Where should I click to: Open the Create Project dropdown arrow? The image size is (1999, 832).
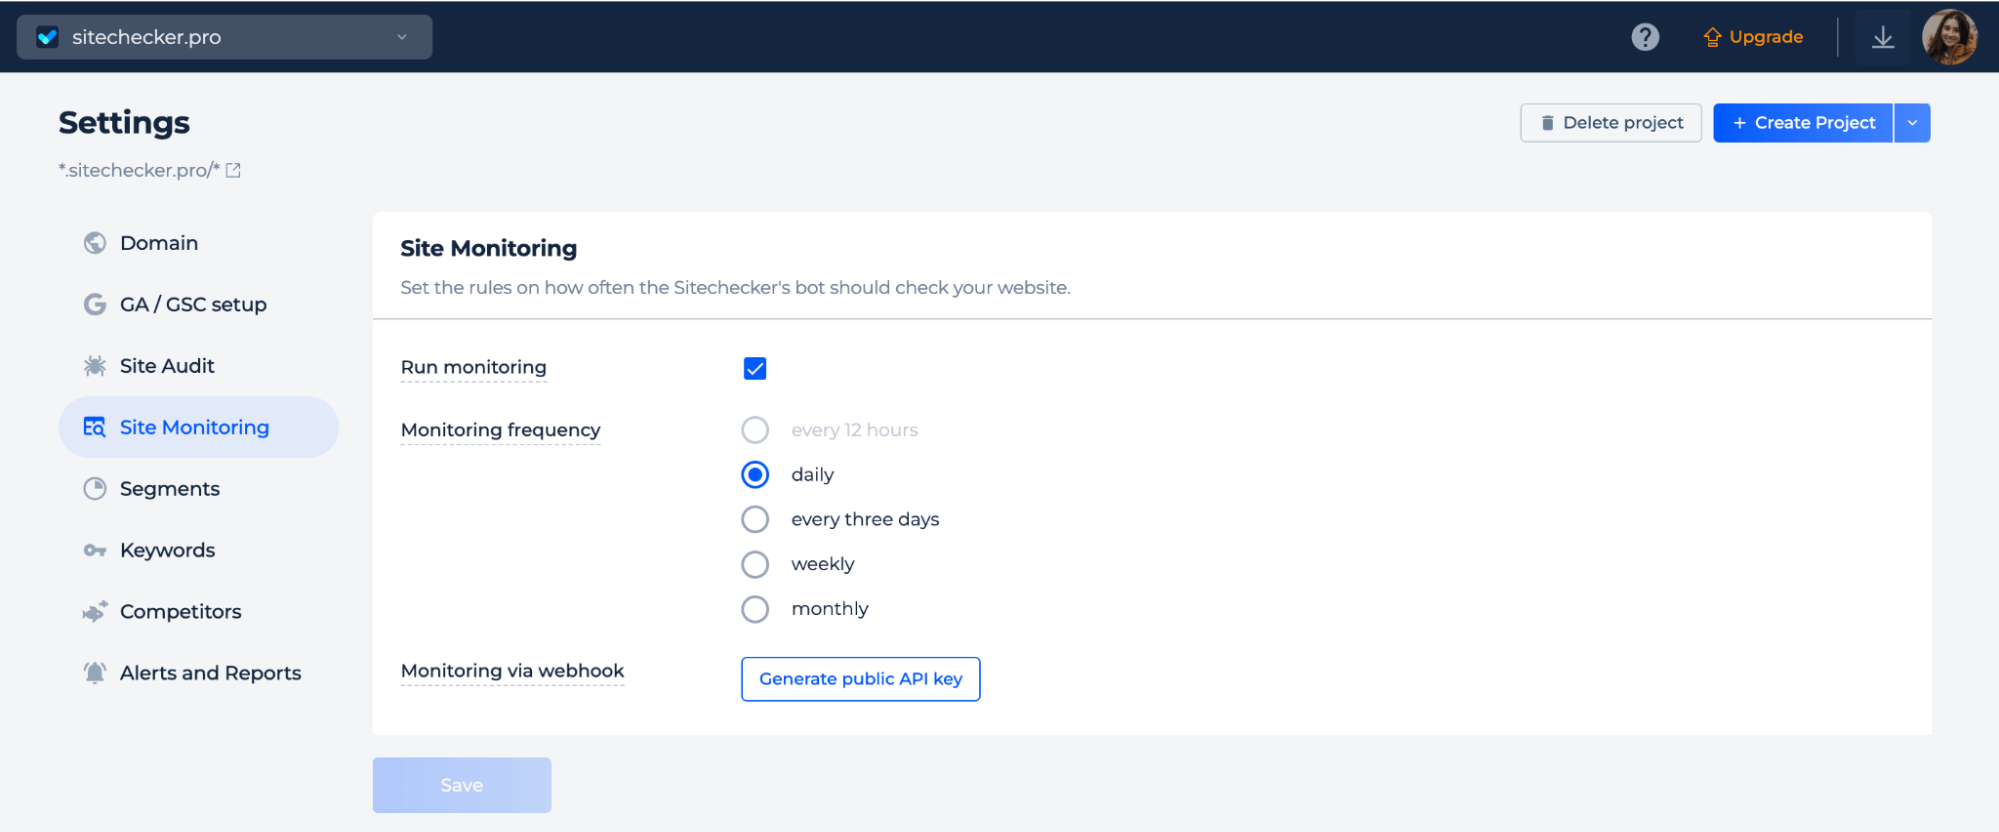coord(1912,123)
